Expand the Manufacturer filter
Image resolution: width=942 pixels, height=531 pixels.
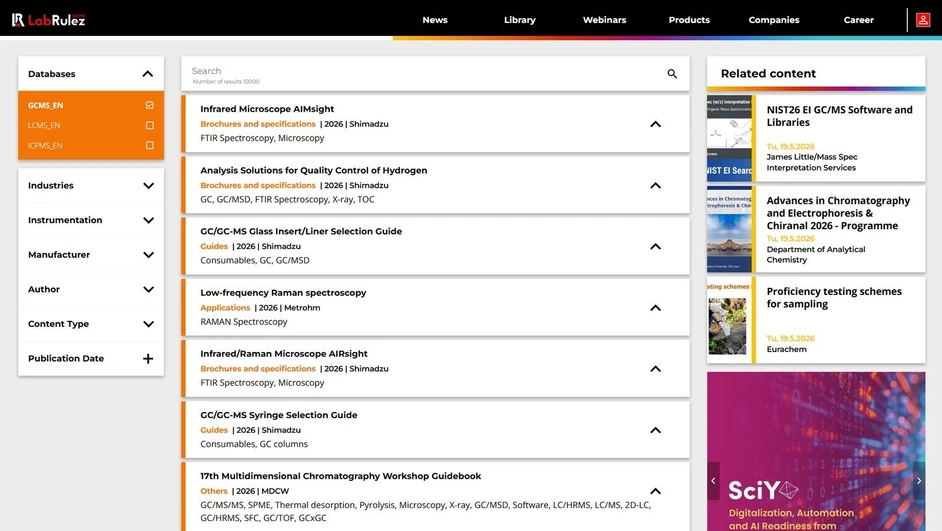[x=148, y=255]
